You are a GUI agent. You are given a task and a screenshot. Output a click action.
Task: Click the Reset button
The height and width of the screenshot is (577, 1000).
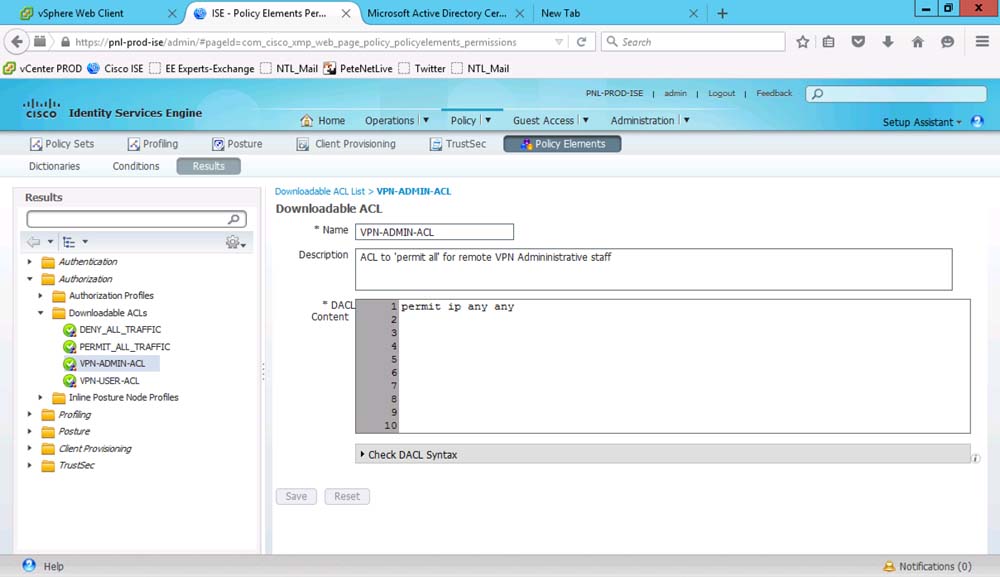coord(347,497)
